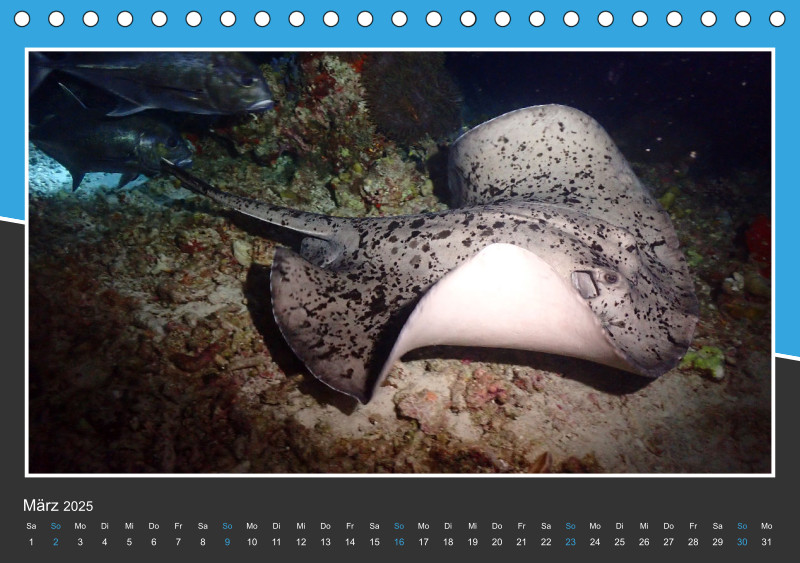800x563 pixels.
Task: Click date 18 in calendar row
Action: (x=448, y=542)
